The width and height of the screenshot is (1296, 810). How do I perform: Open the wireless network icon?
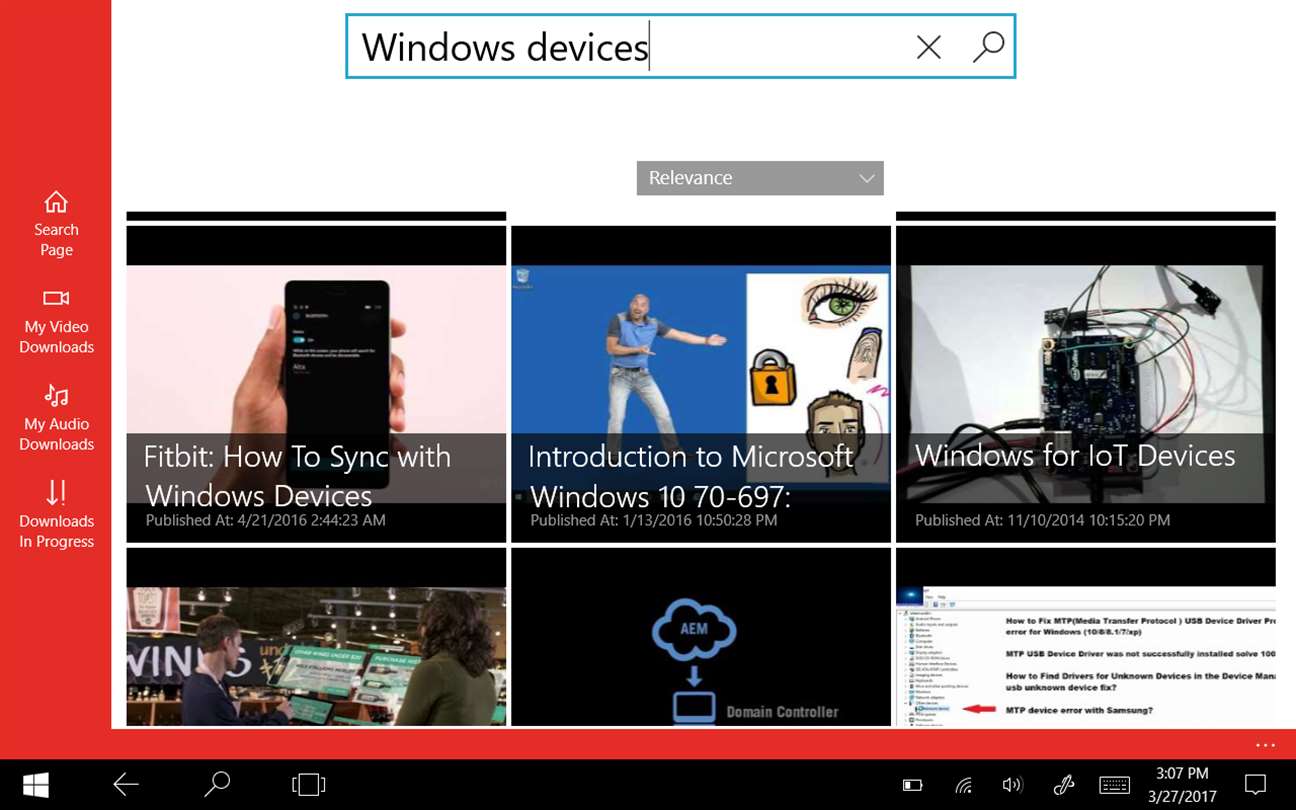point(963,786)
